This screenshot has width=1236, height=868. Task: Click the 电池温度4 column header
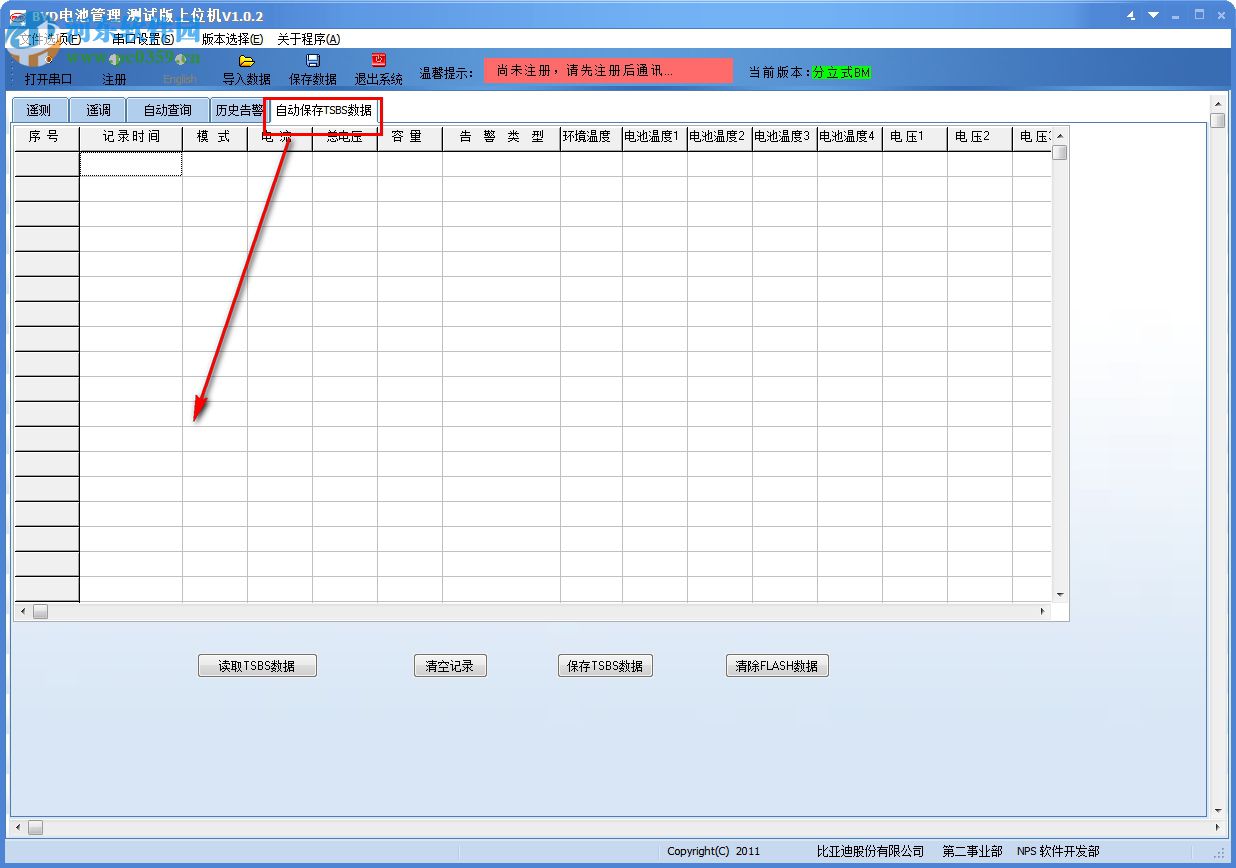[x=850, y=137]
